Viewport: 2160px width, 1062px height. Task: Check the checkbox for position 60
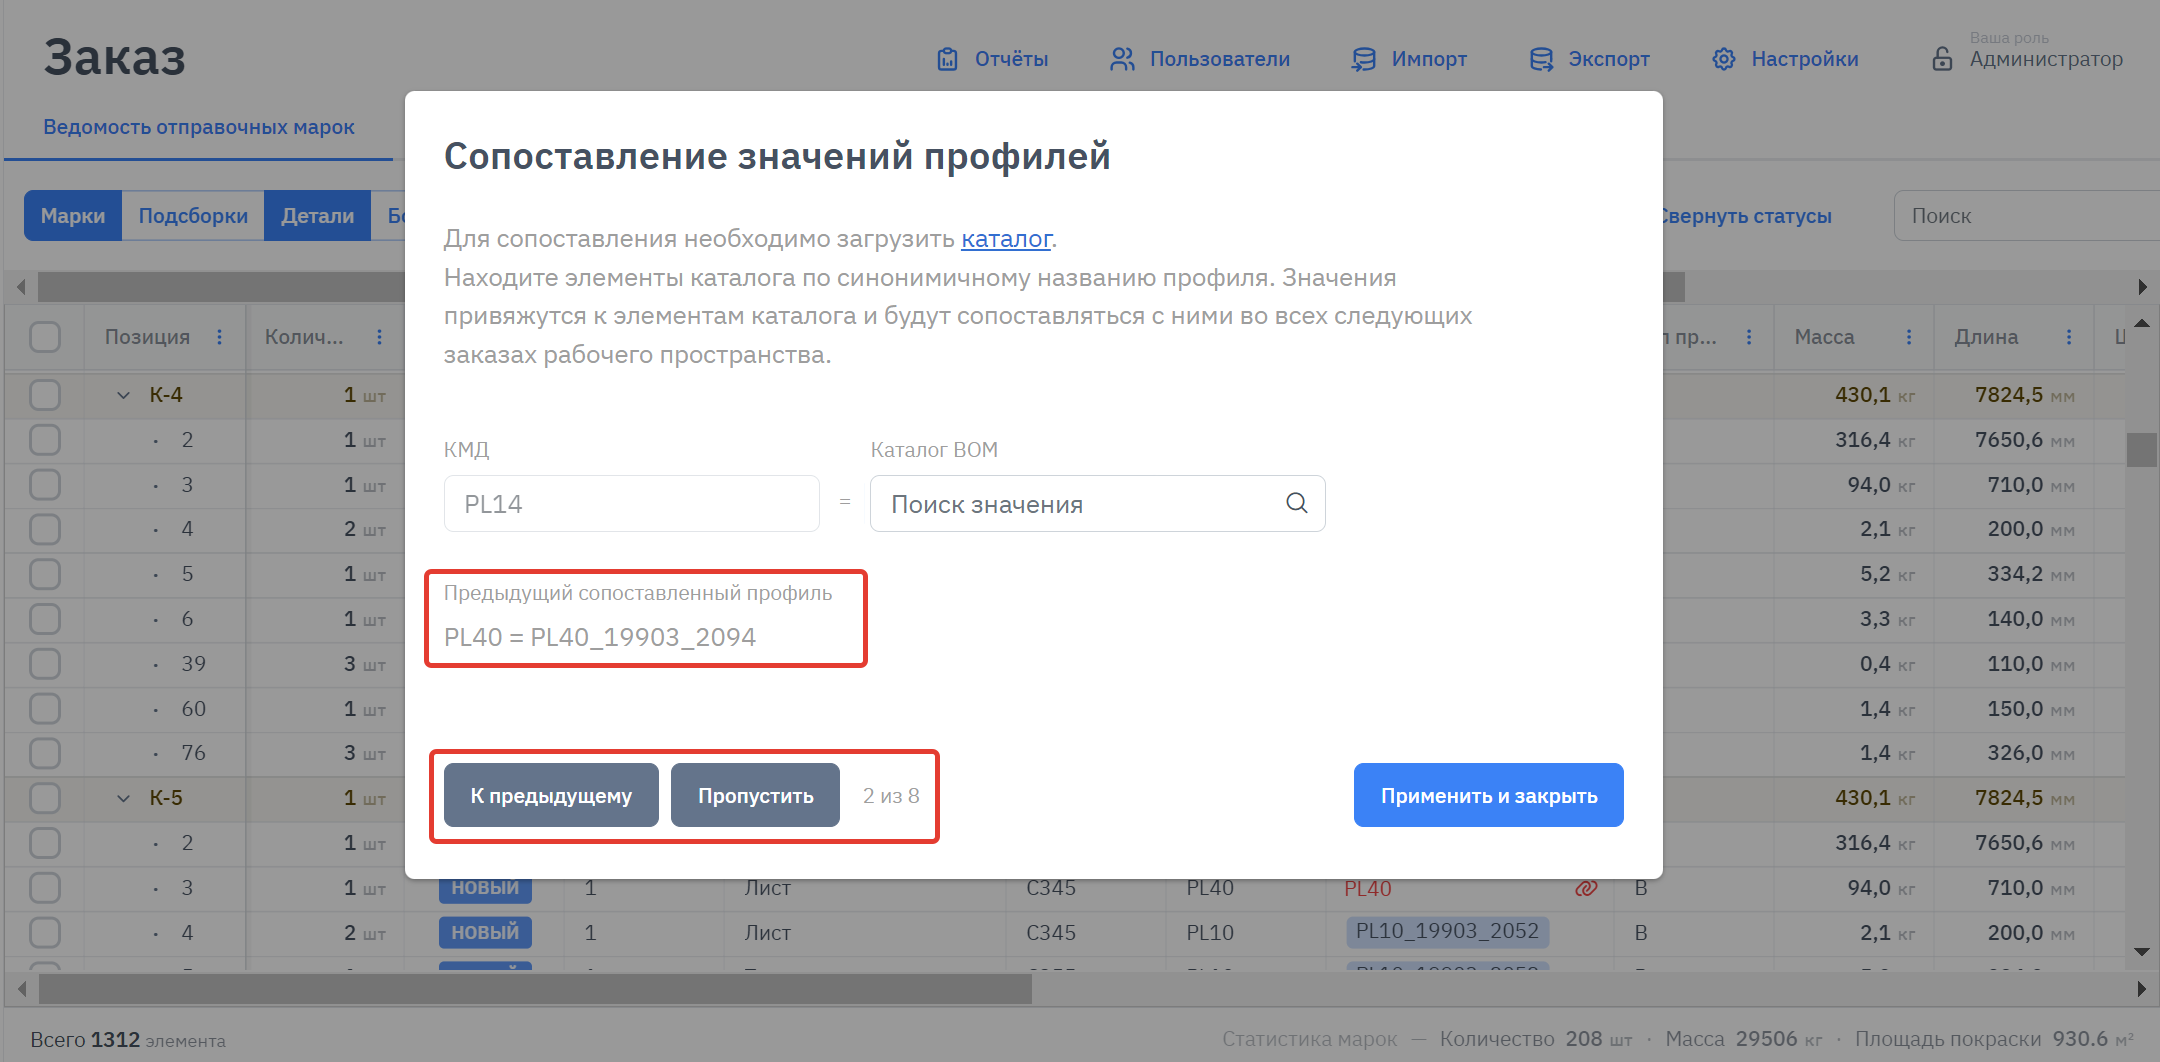45,709
